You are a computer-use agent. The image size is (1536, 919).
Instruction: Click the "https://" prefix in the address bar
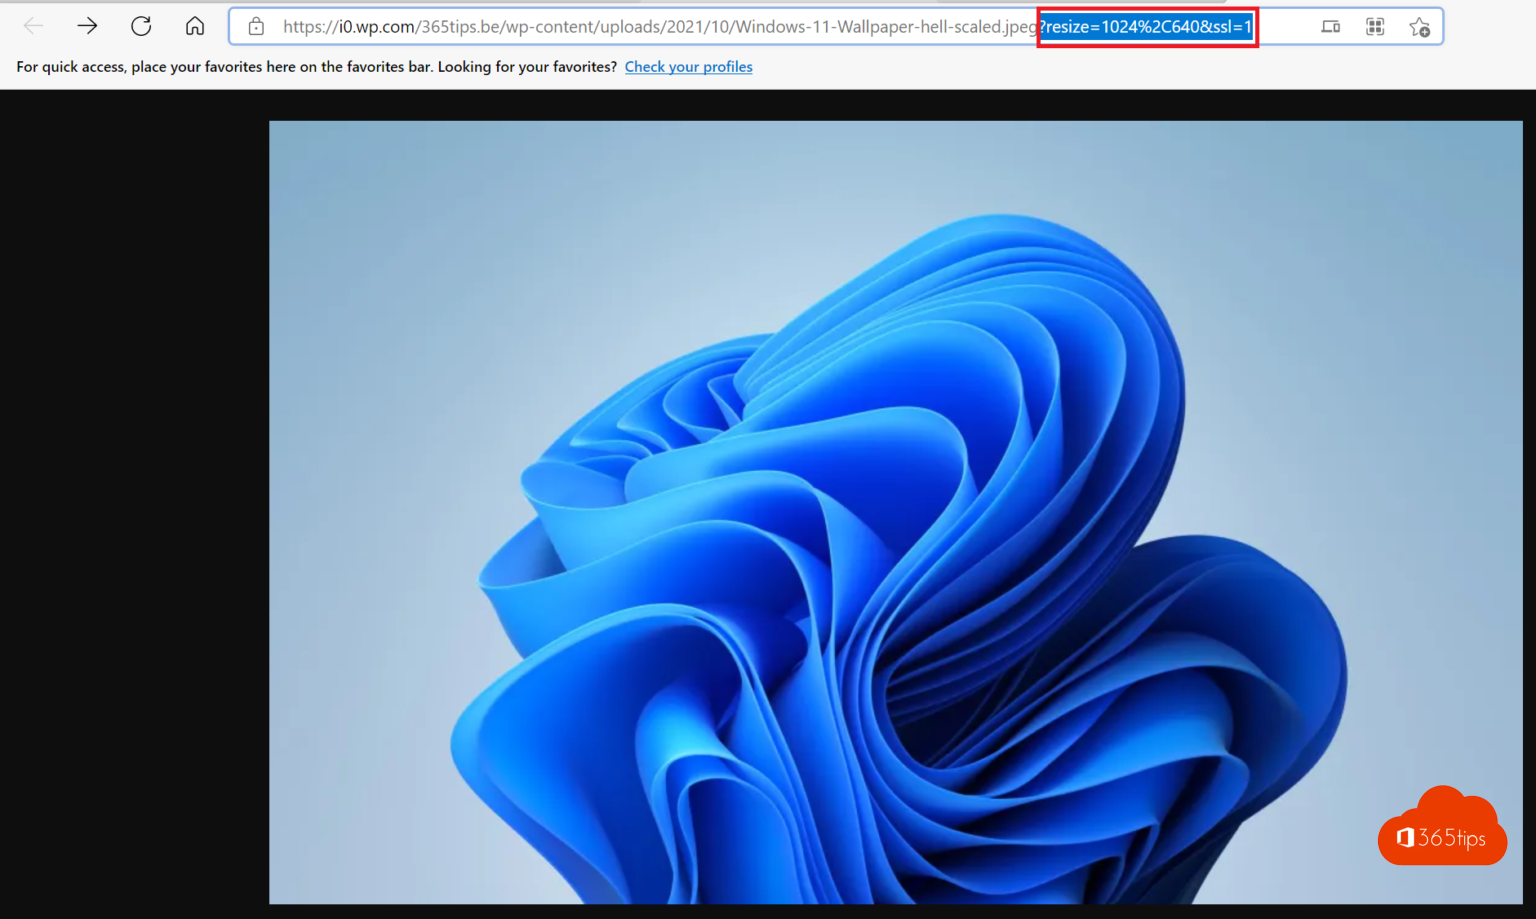[x=310, y=27]
